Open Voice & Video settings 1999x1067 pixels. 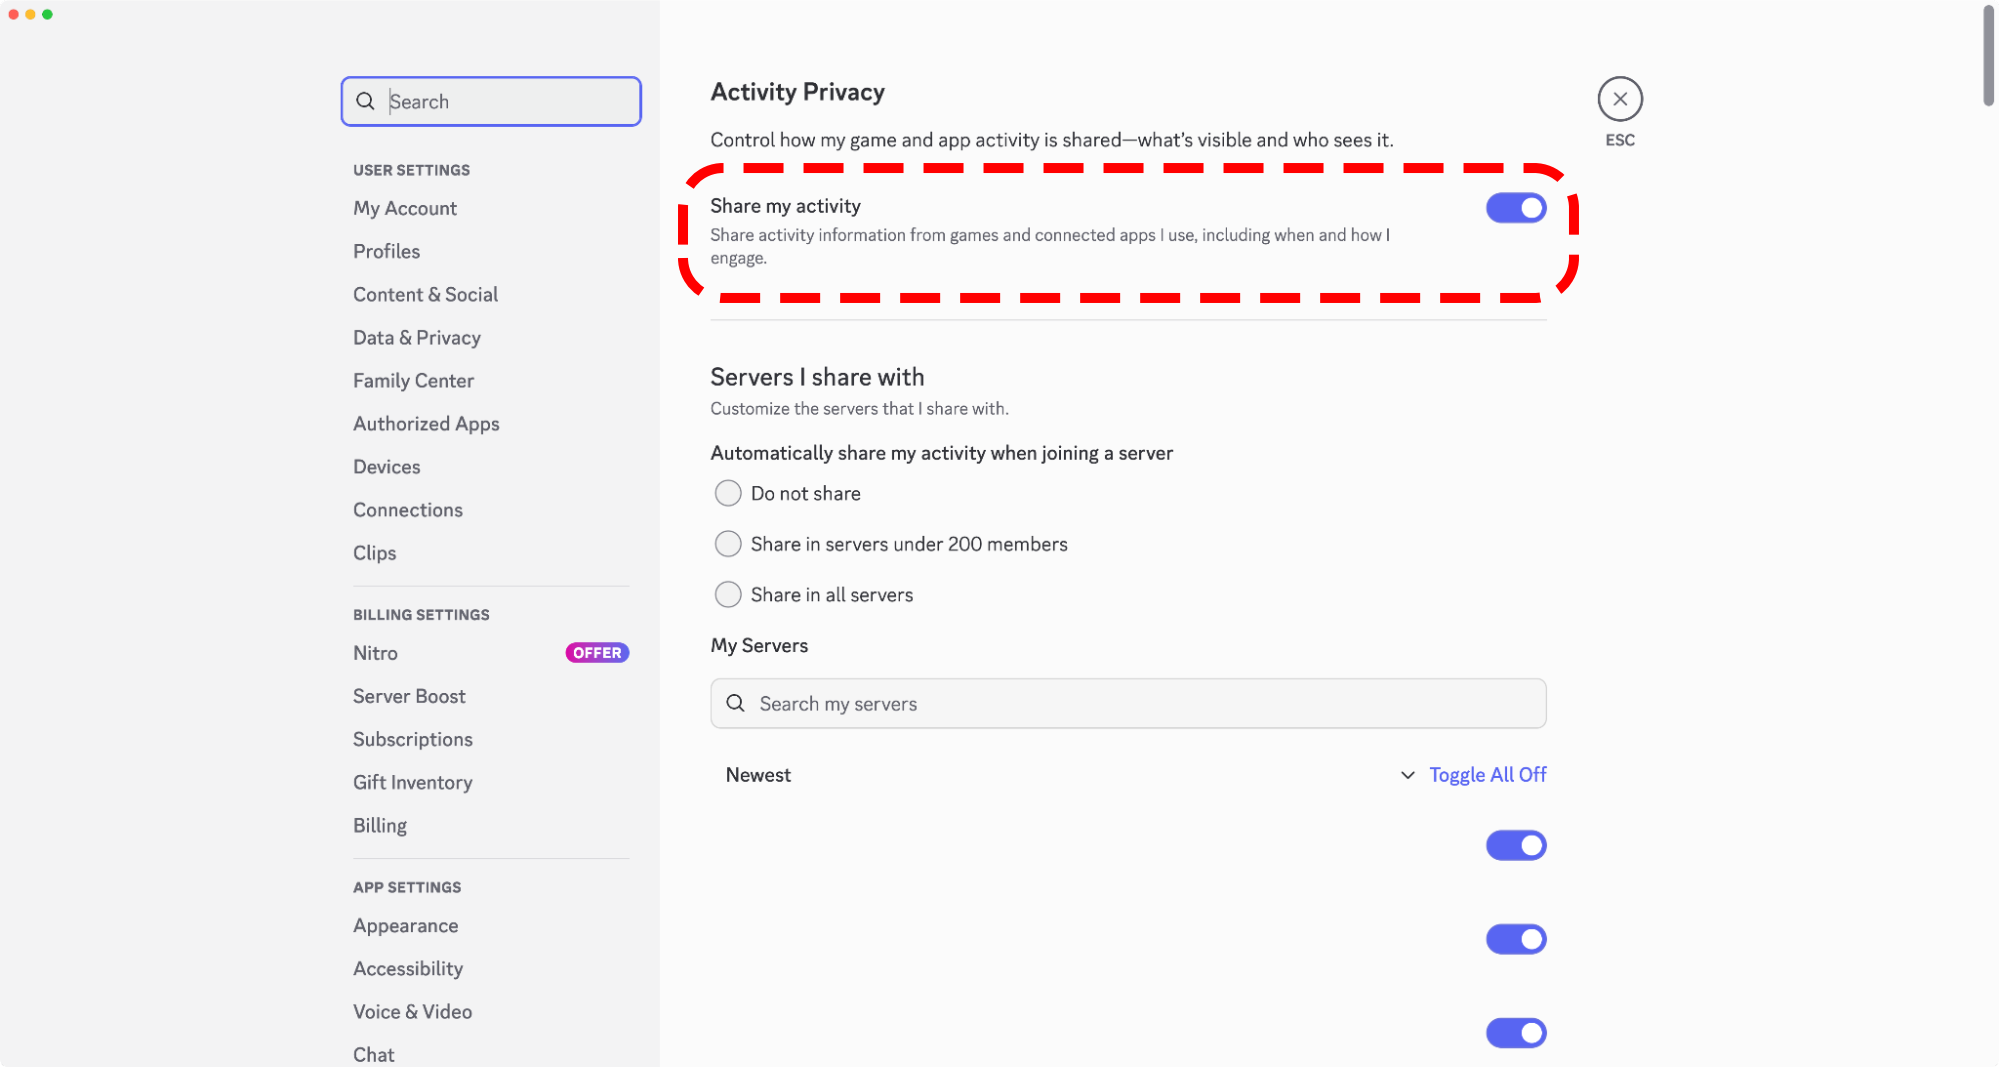click(x=412, y=1011)
